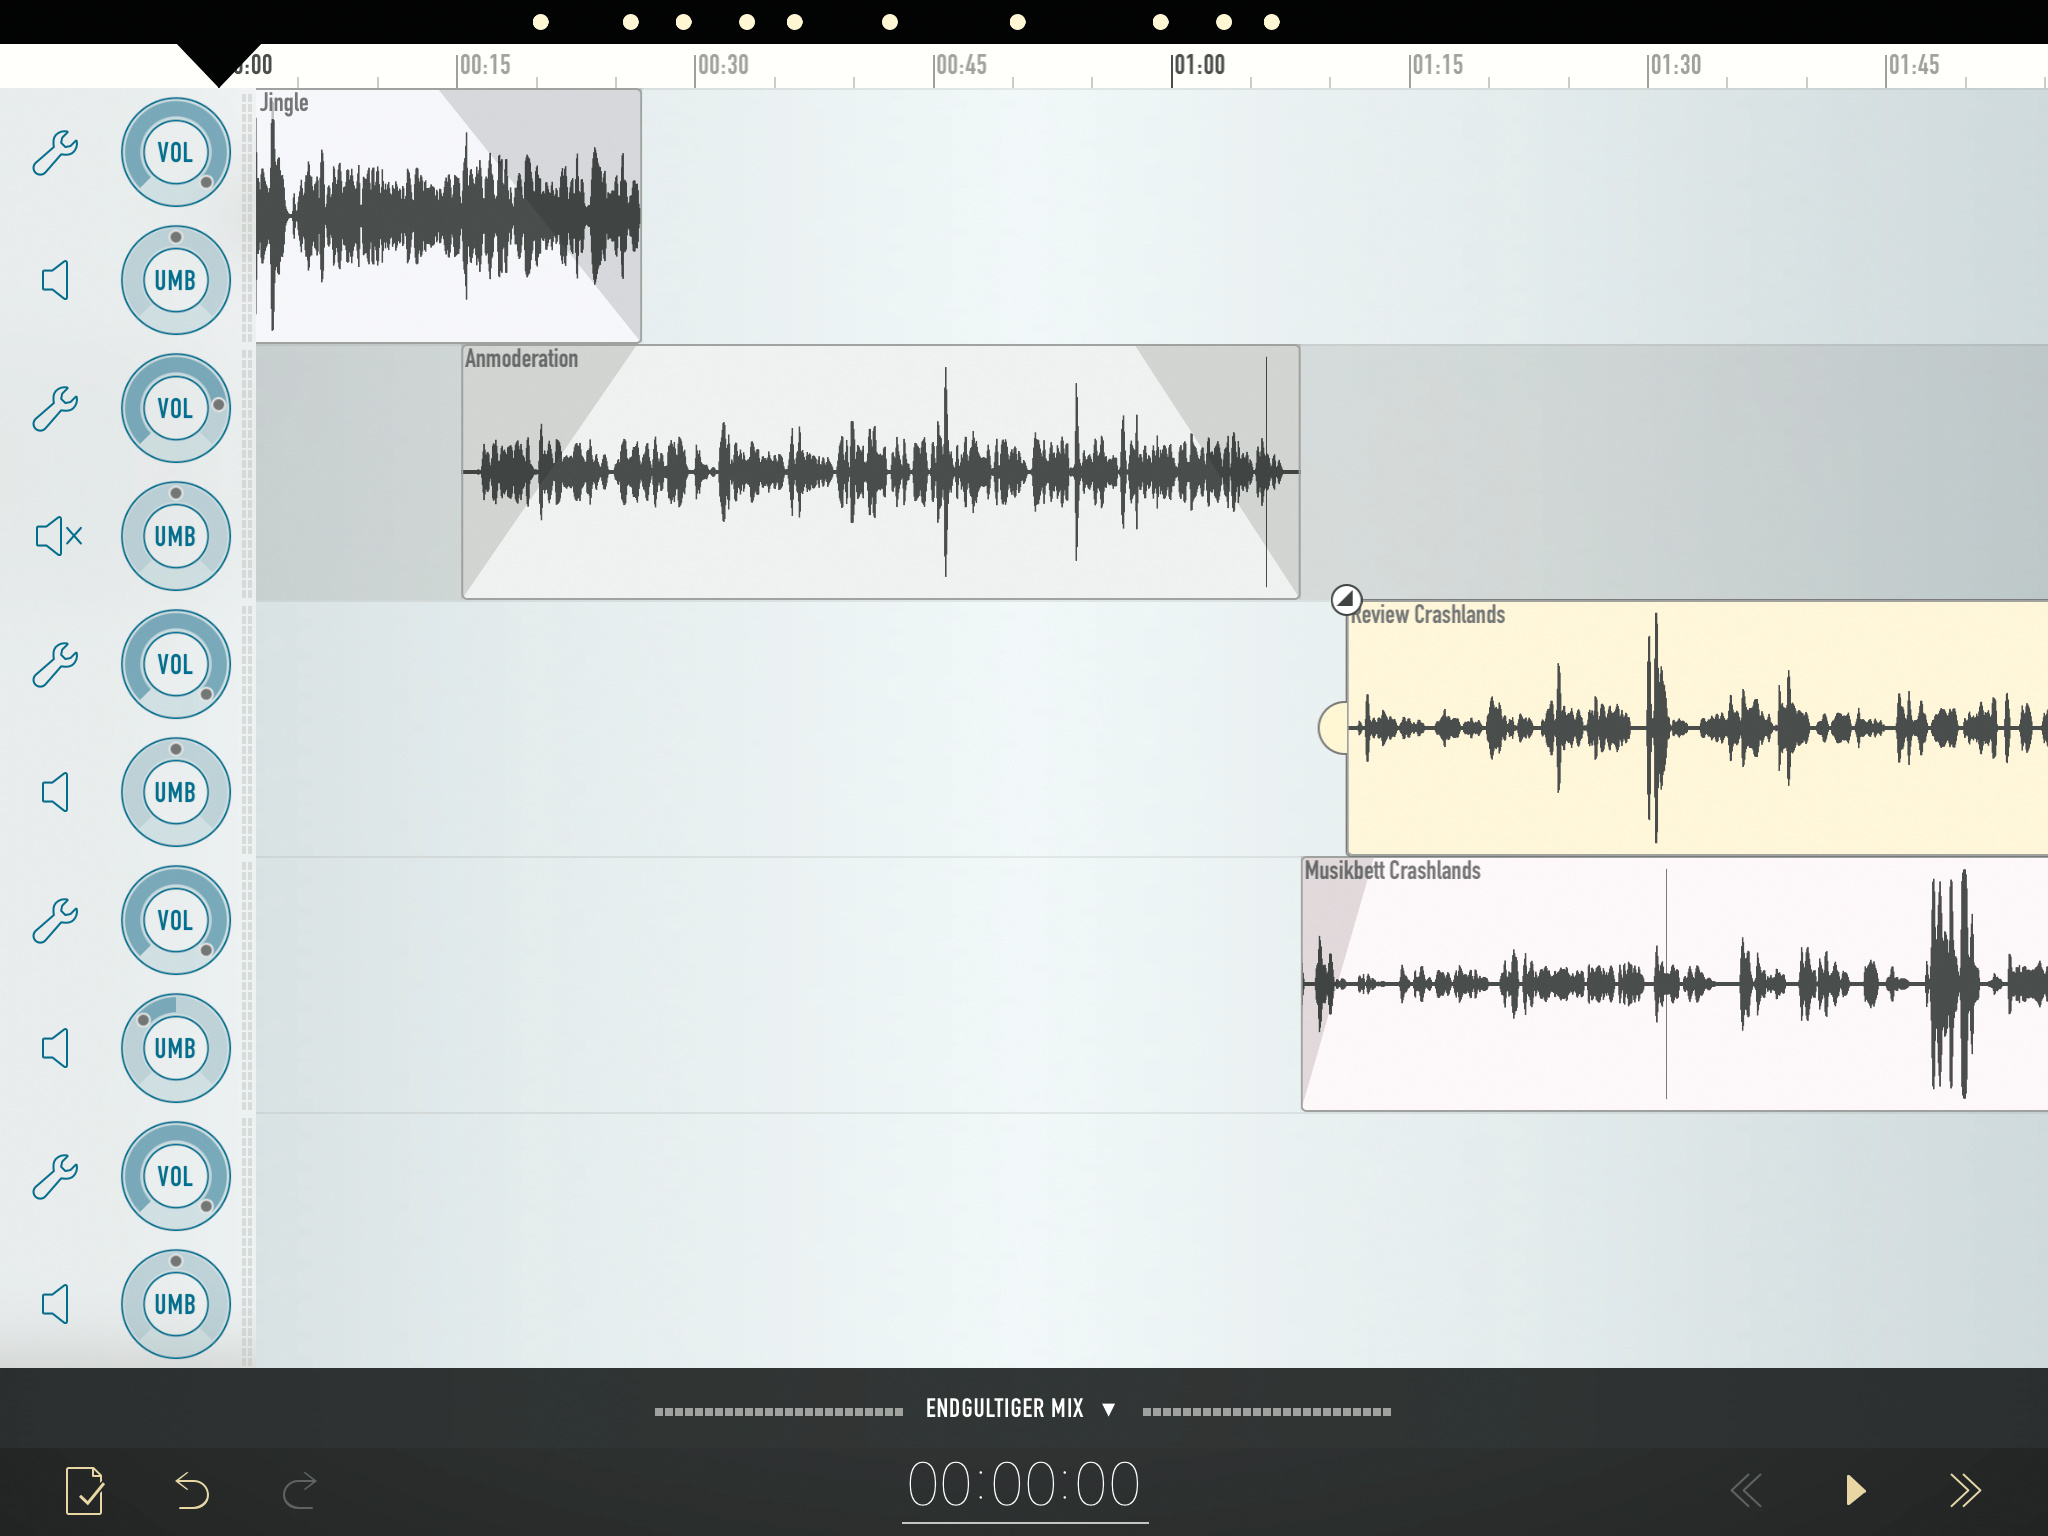
Task: Mute the Review Crashlands track speaker
Action: tap(55, 792)
